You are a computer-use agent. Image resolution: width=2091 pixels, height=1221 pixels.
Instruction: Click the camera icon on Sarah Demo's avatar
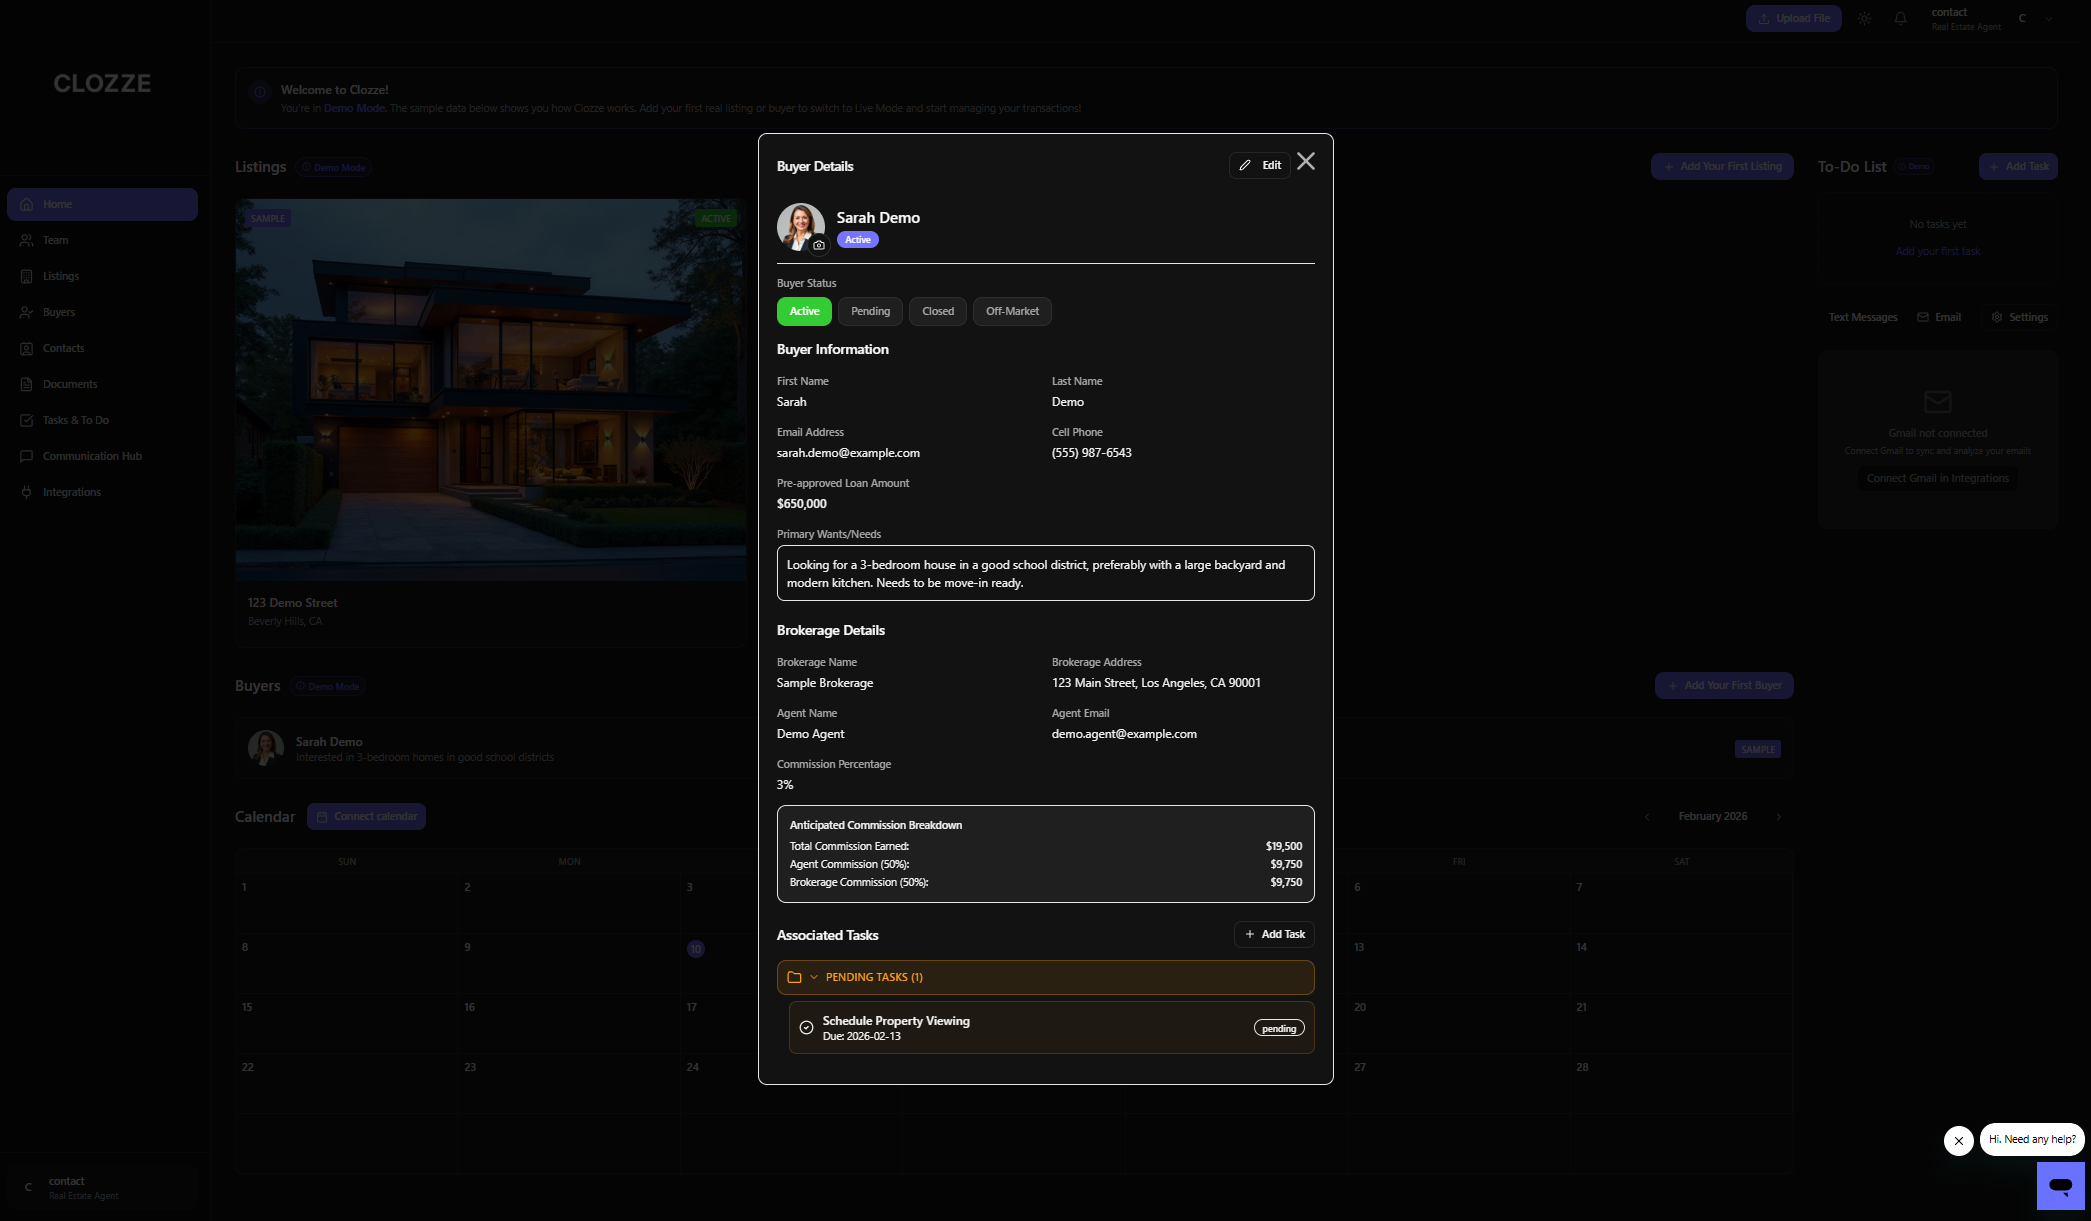pos(819,244)
